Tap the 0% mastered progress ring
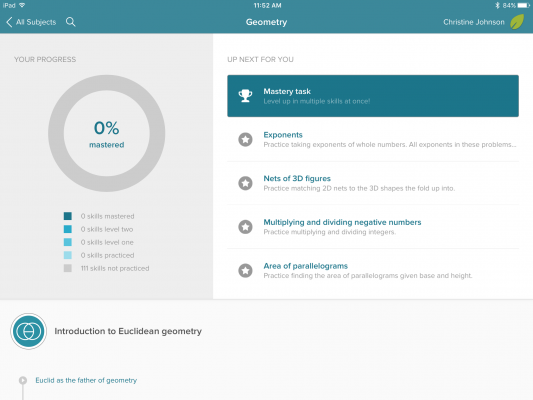The image size is (533, 400). [x=106, y=133]
